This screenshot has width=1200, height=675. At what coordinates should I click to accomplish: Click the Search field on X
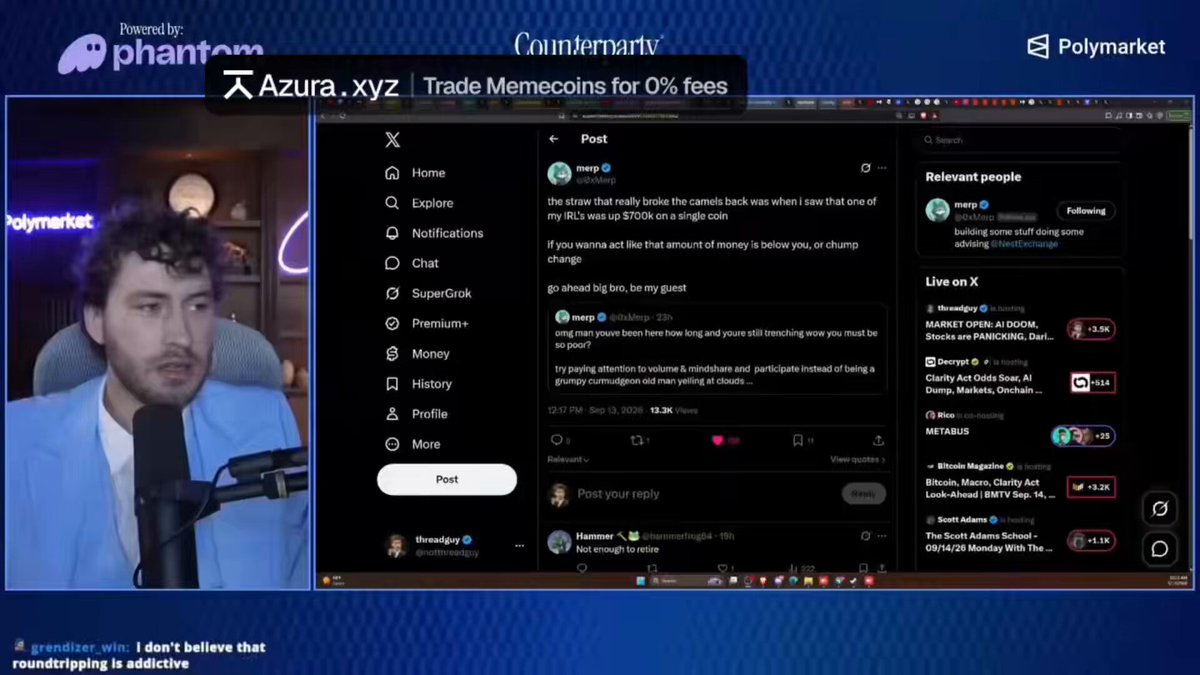pos(1018,140)
